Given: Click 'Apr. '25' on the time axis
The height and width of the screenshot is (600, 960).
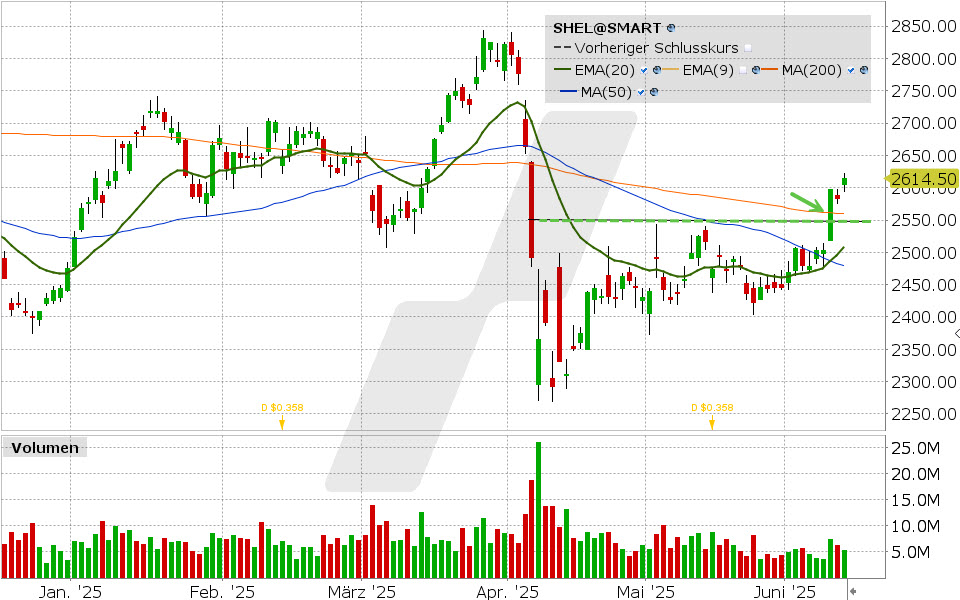Looking at the screenshot, I should coord(508,592).
